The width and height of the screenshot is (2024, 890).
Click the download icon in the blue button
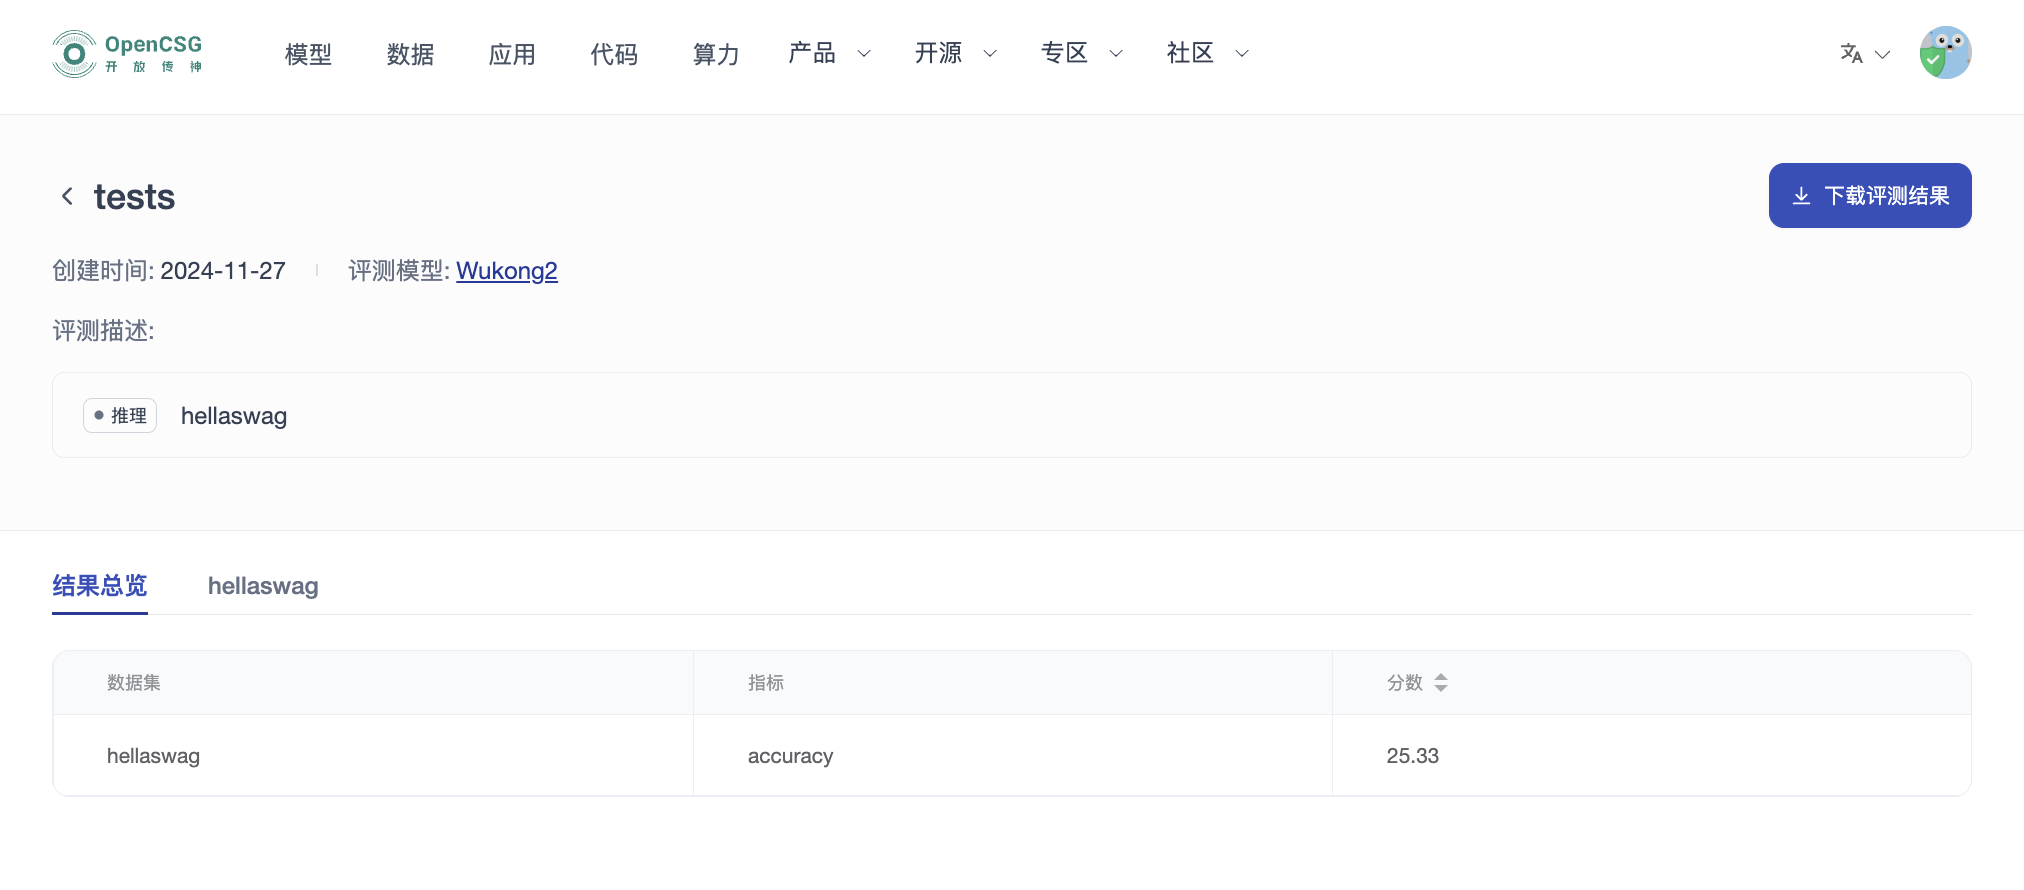pos(1801,196)
